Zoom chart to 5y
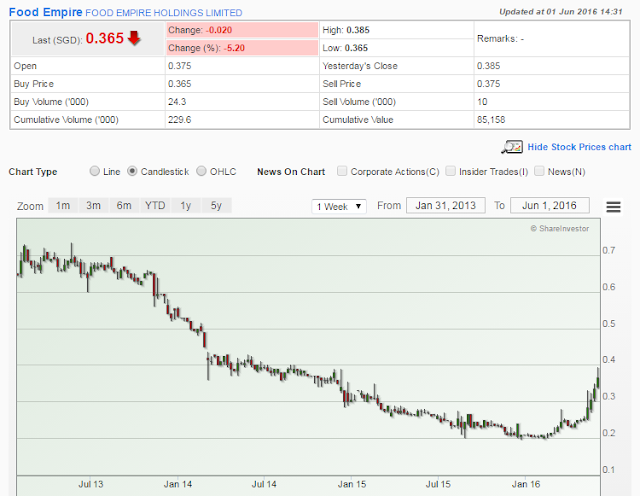 point(216,205)
